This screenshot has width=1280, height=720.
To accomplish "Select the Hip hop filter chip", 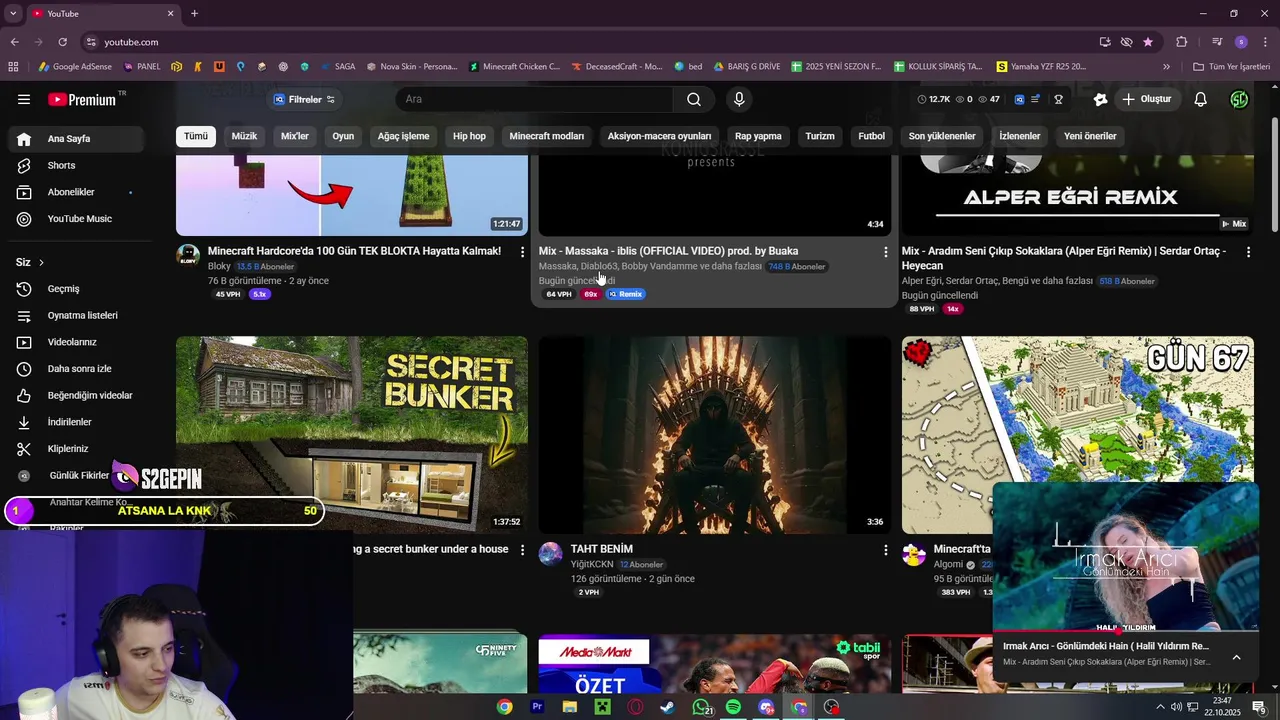I will pyautogui.click(x=469, y=136).
